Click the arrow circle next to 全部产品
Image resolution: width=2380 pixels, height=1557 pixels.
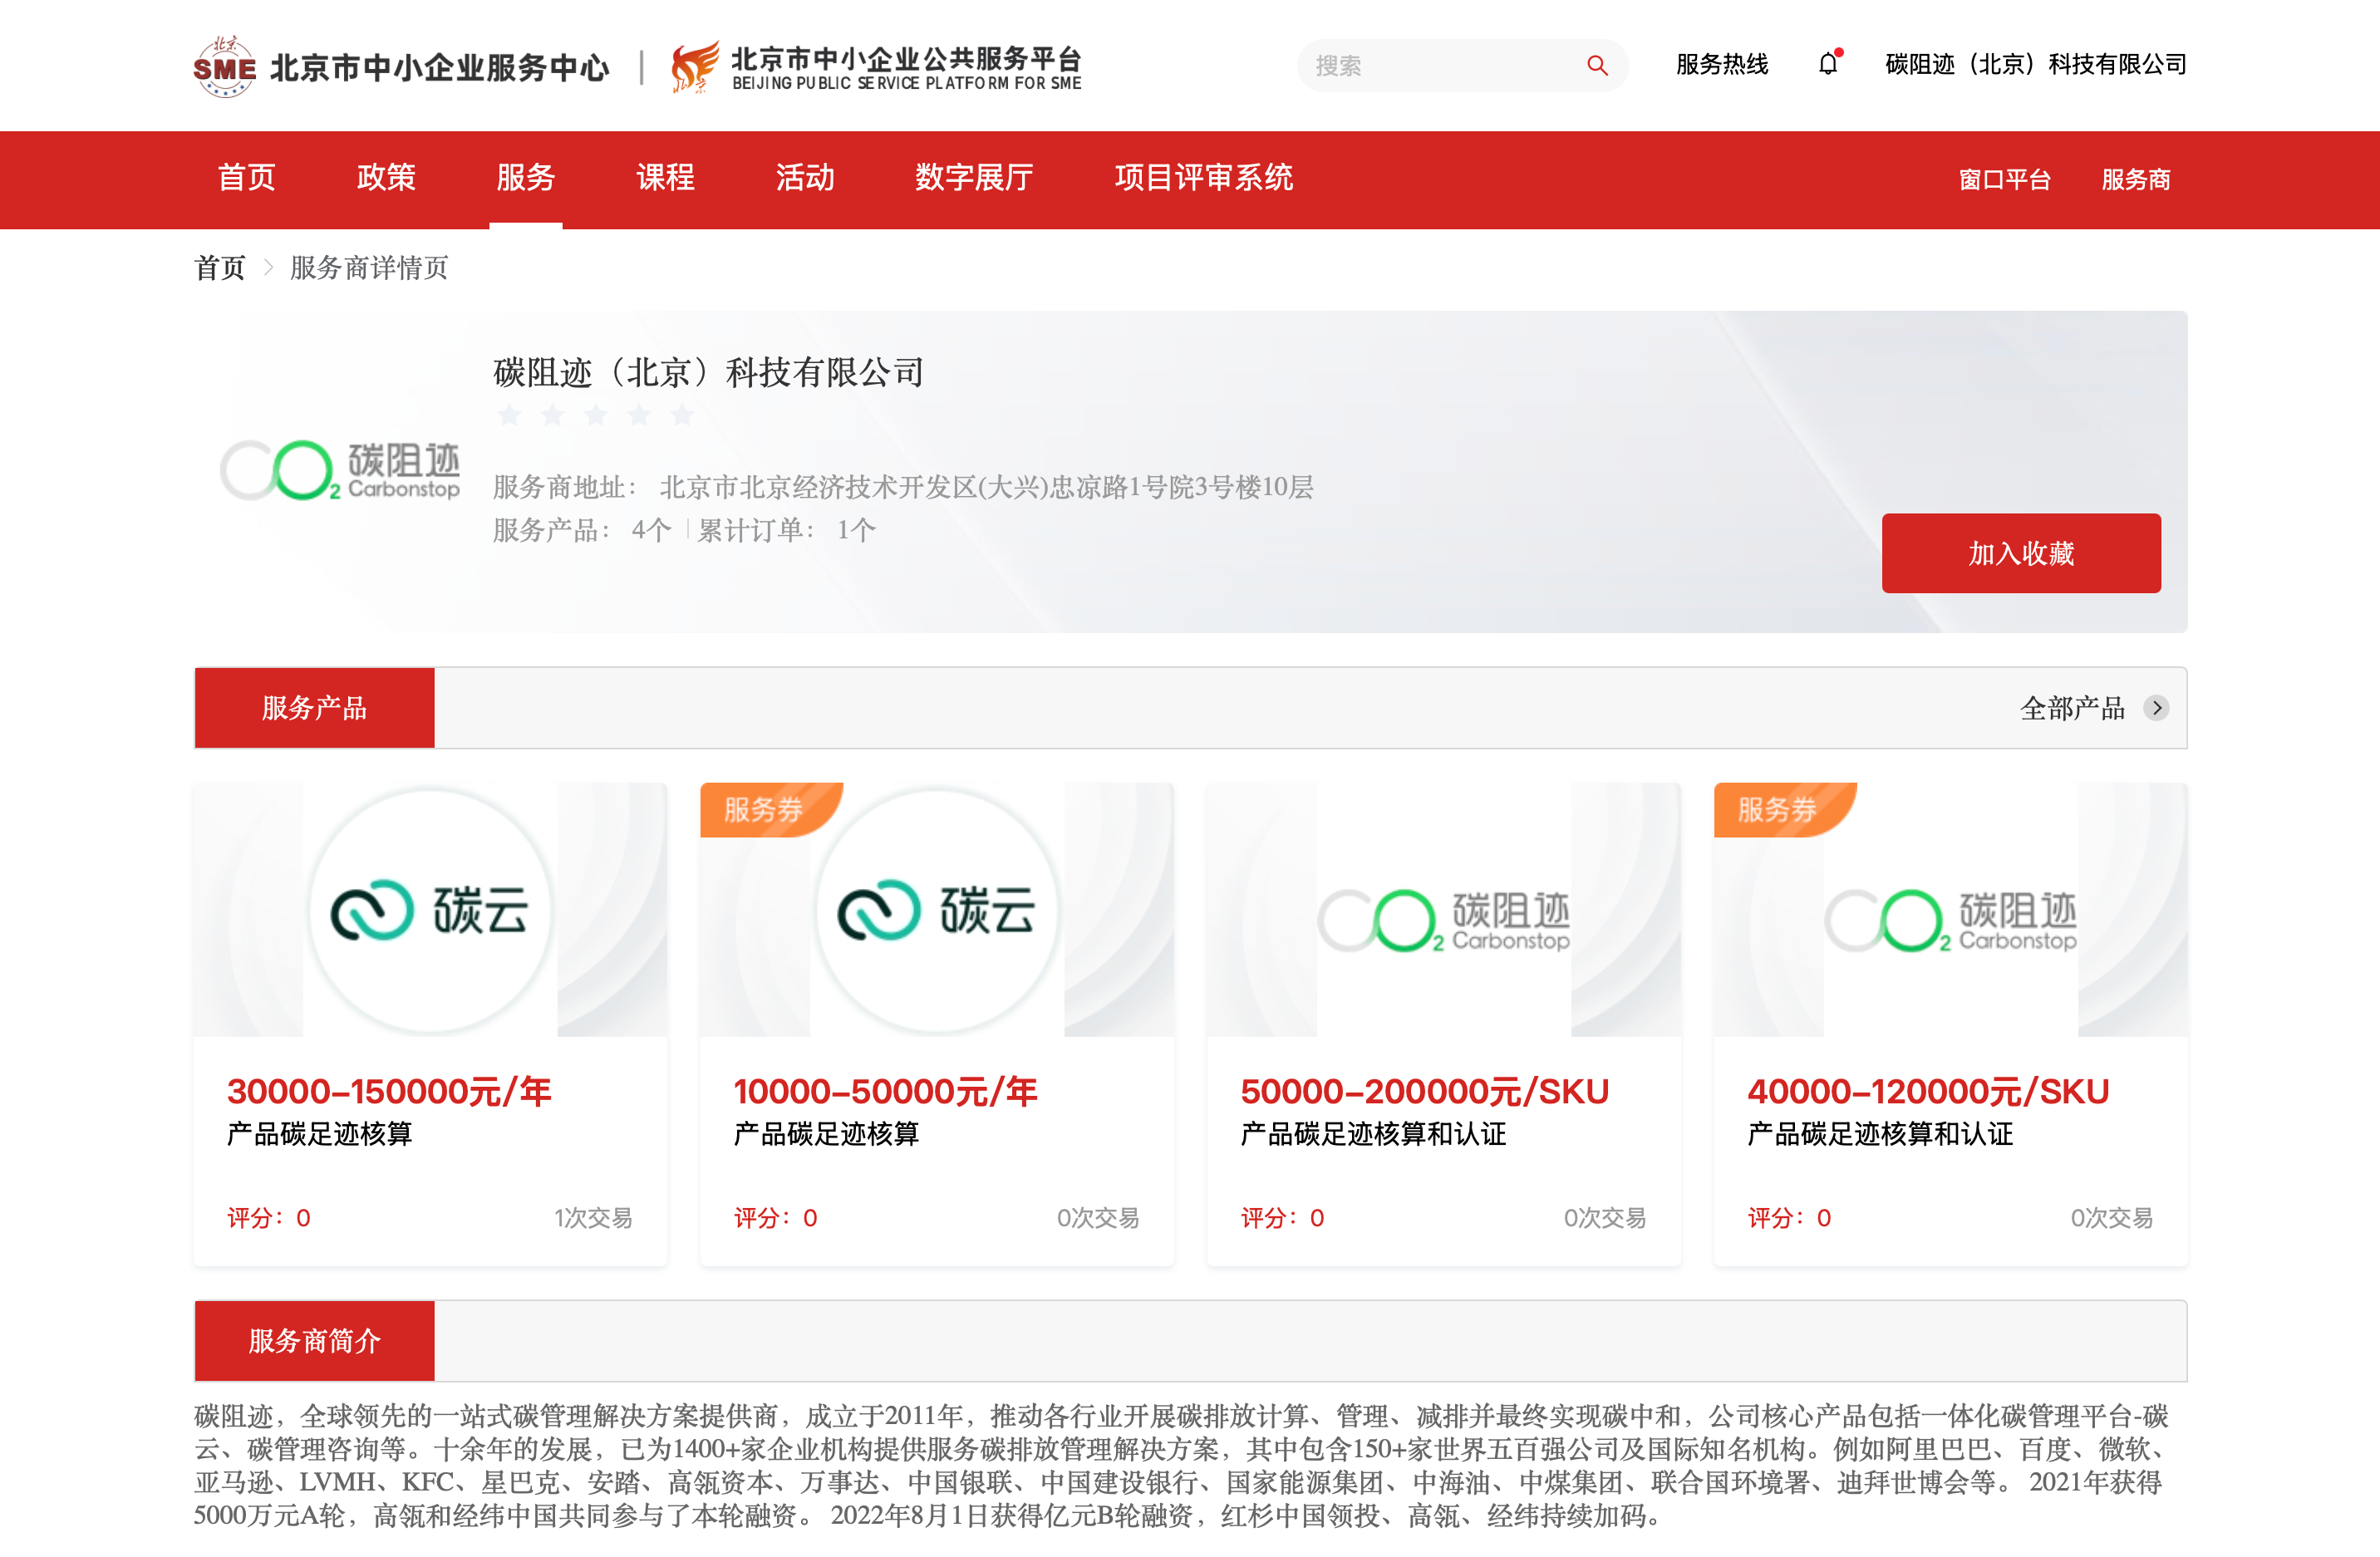2157,708
